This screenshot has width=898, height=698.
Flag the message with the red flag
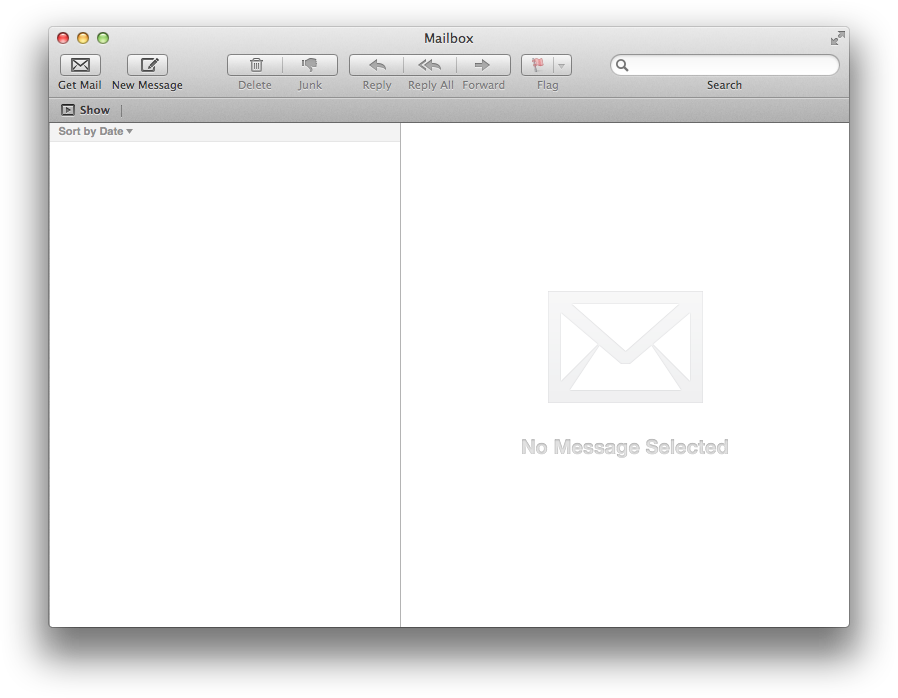(538, 65)
